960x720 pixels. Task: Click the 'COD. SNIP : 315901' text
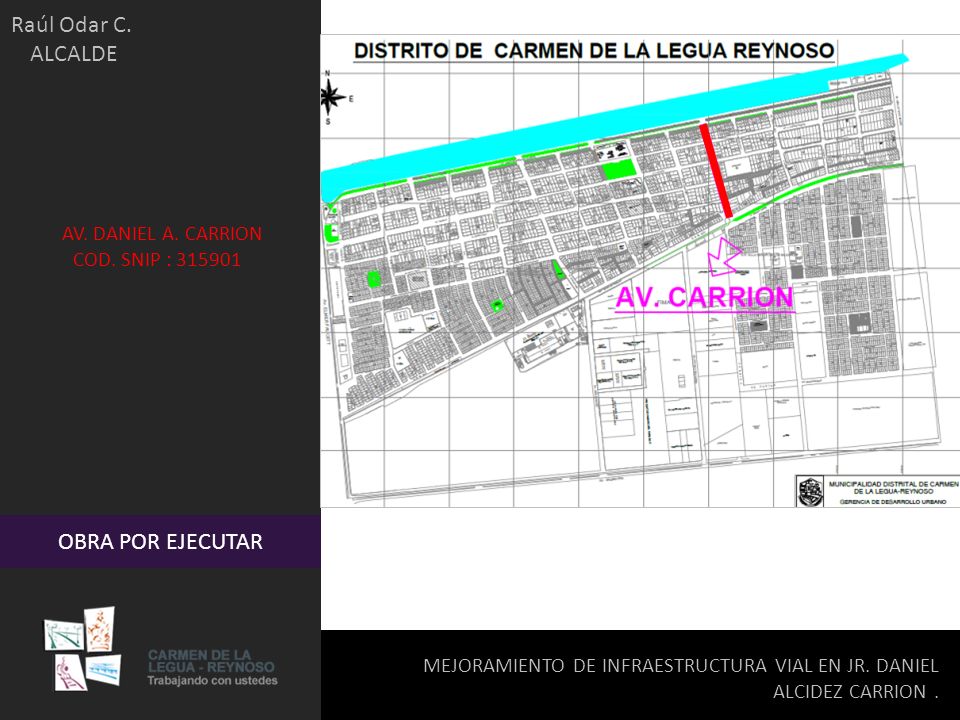(157, 260)
